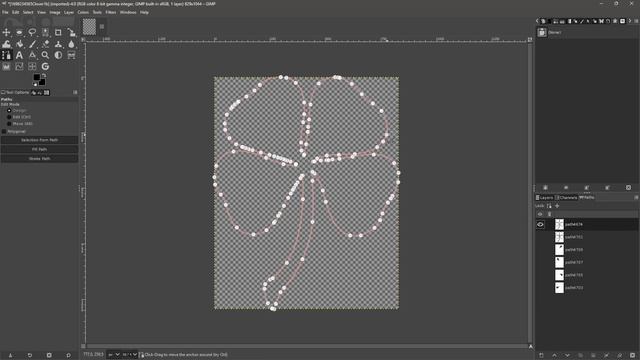
Task: Switch to the Channels tab
Action: pos(566,198)
